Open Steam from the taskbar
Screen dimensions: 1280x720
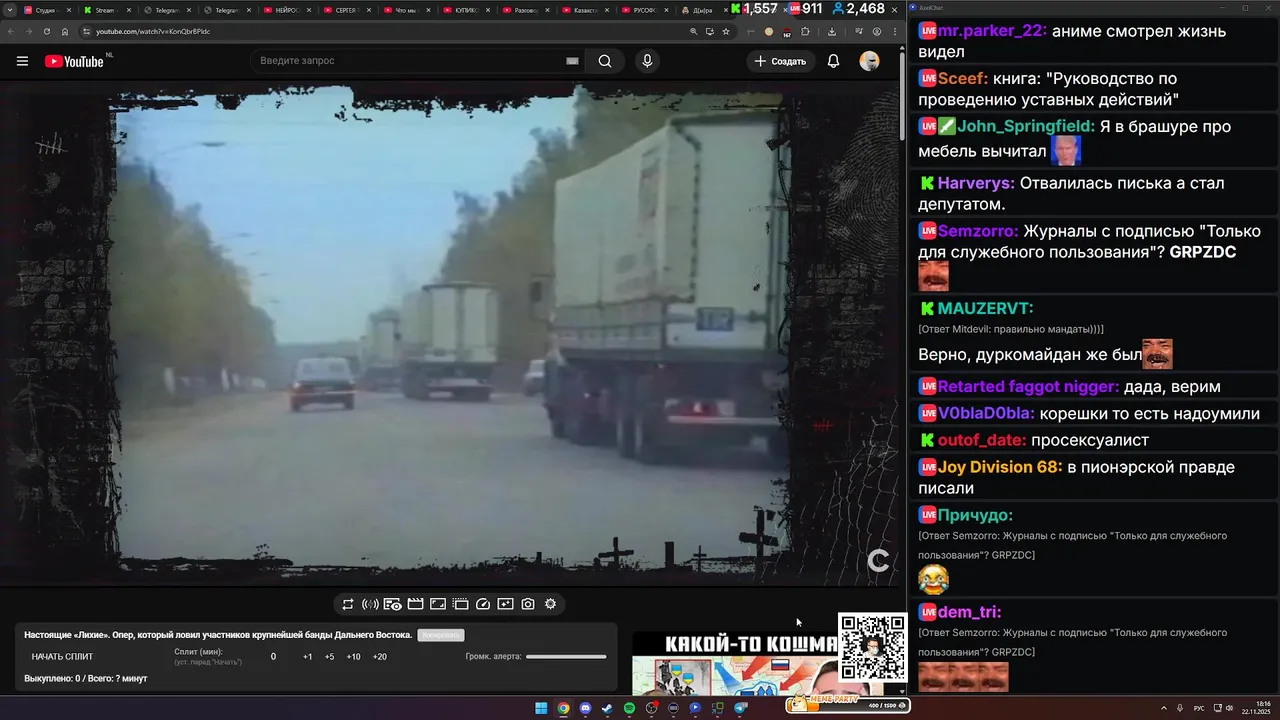click(x=607, y=708)
